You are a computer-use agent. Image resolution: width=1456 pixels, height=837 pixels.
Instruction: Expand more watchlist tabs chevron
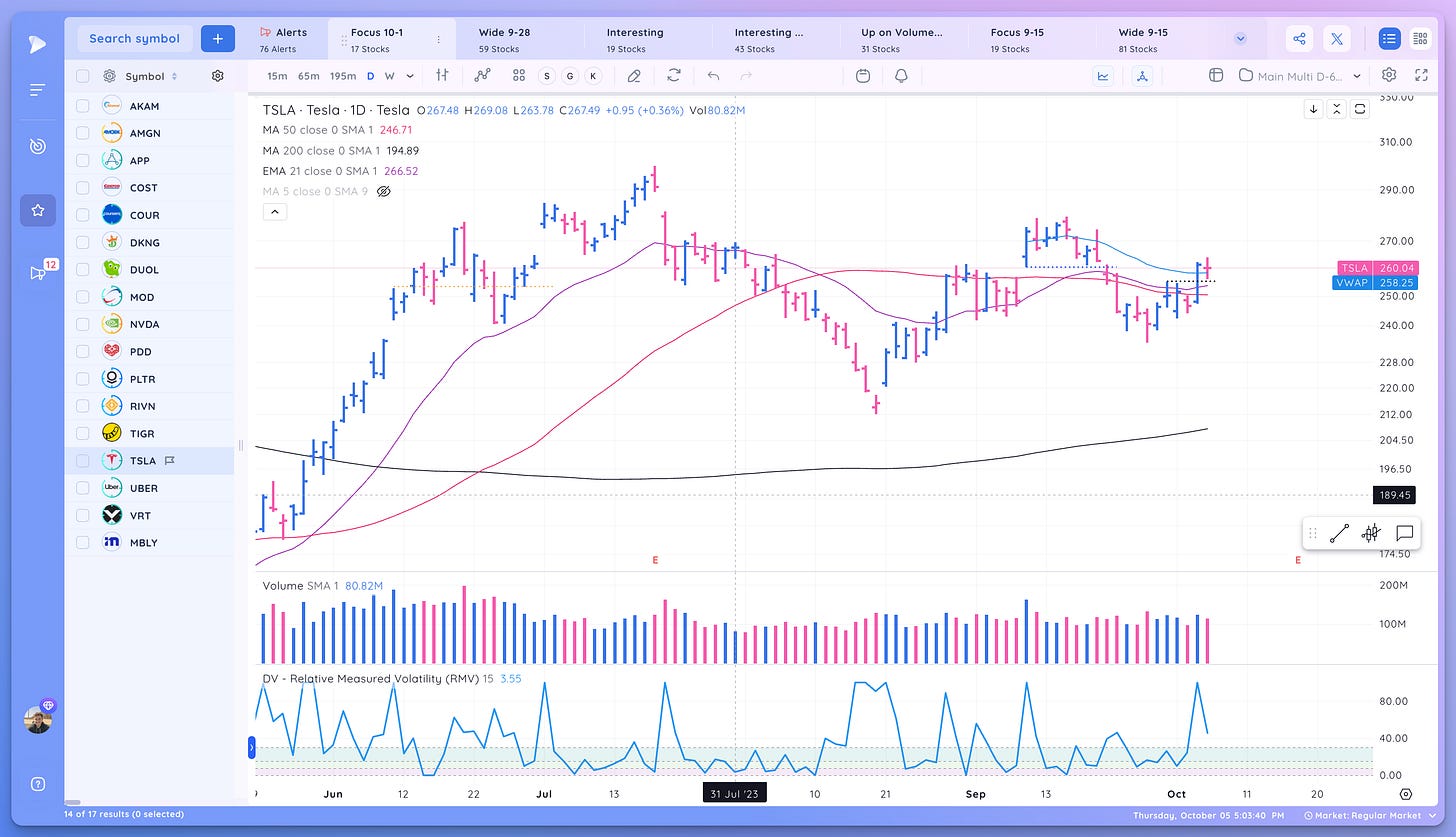1240,39
